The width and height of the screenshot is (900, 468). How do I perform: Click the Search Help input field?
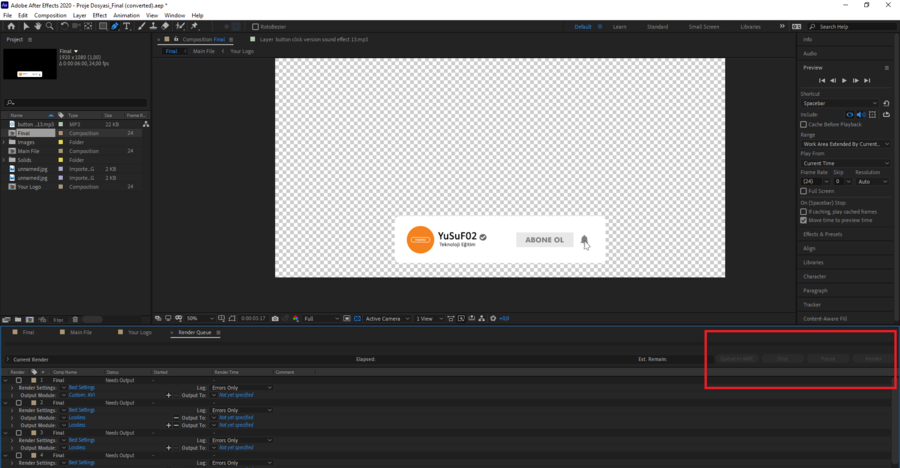pyautogui.click(x=850, y=27)
